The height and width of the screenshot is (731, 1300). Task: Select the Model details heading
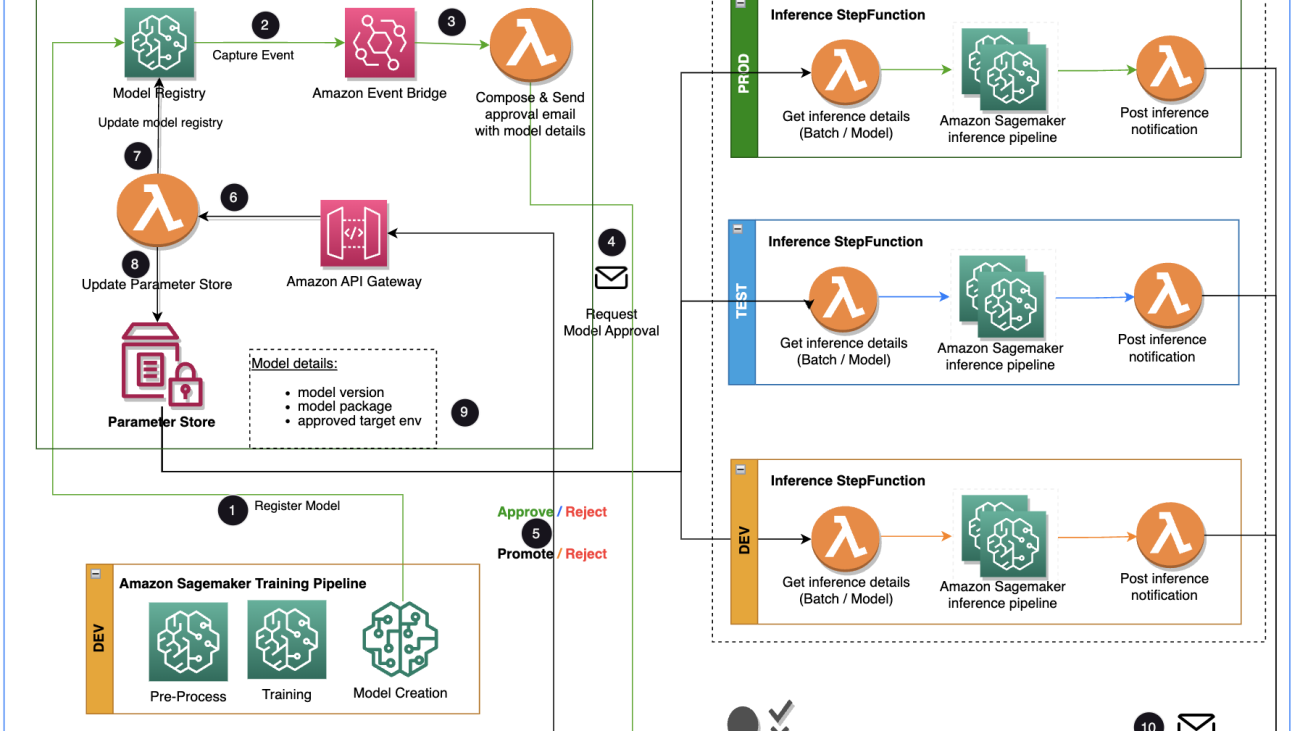click(x=294, y=363)
